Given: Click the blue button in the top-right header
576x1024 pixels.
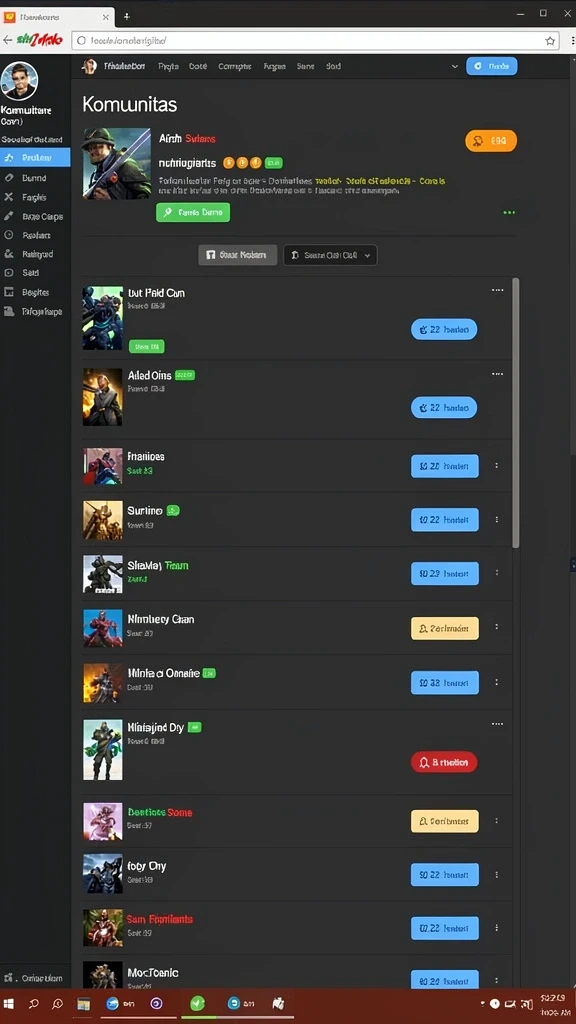Looking at the screenshot, I should (492, 66).
